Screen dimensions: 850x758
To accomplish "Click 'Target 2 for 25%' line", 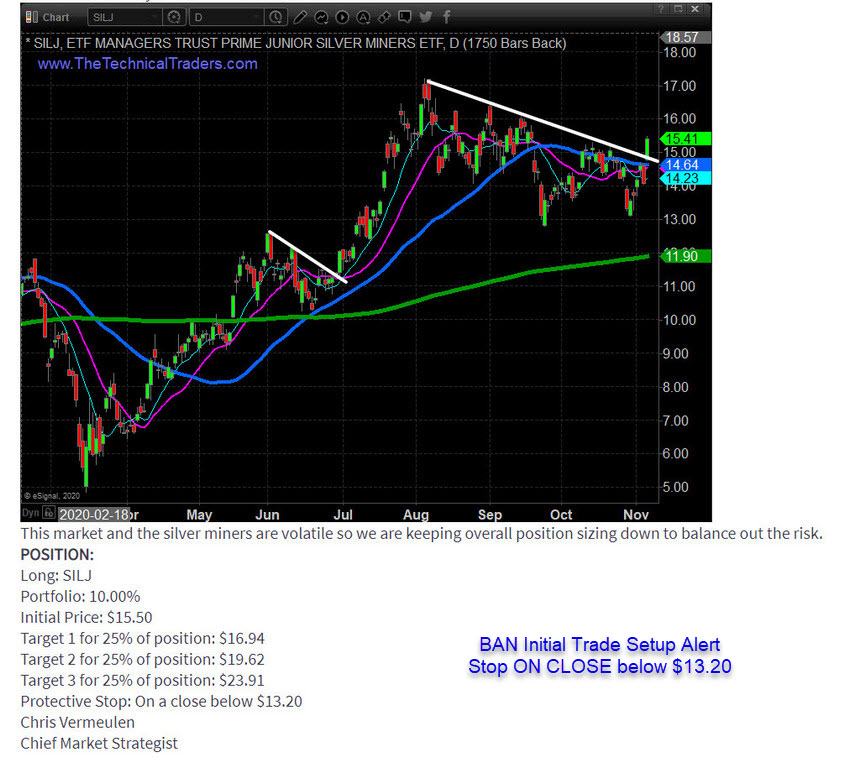I will coord(143,659).
